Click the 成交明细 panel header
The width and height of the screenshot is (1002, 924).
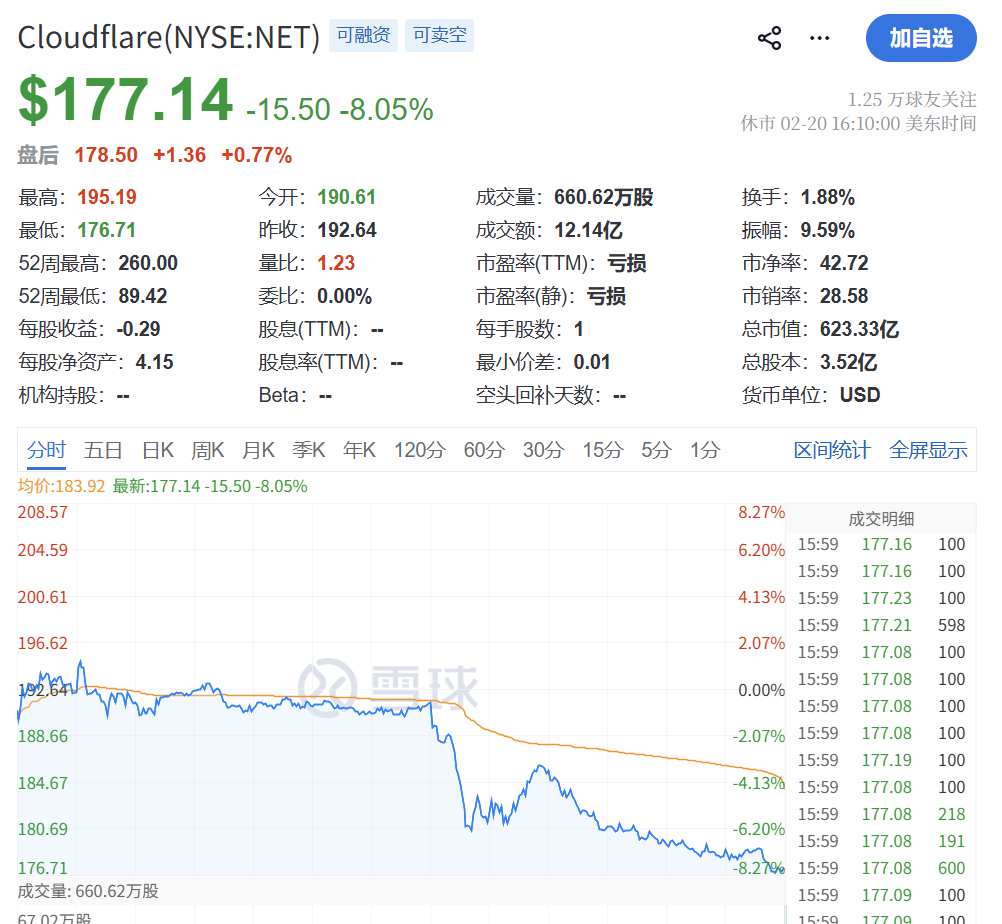coord(881,519)
